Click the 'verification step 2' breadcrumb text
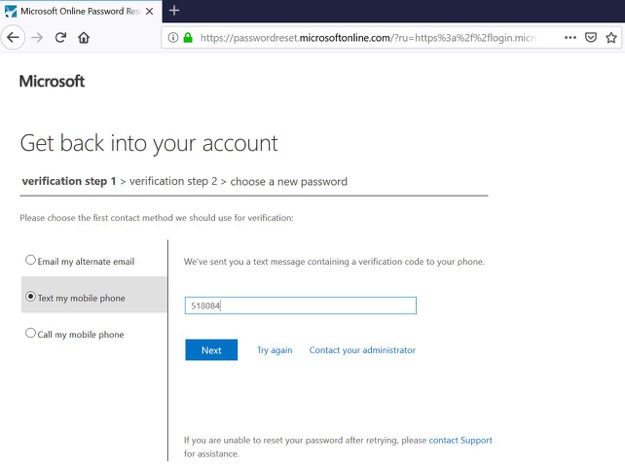 (x=173, y=181)
